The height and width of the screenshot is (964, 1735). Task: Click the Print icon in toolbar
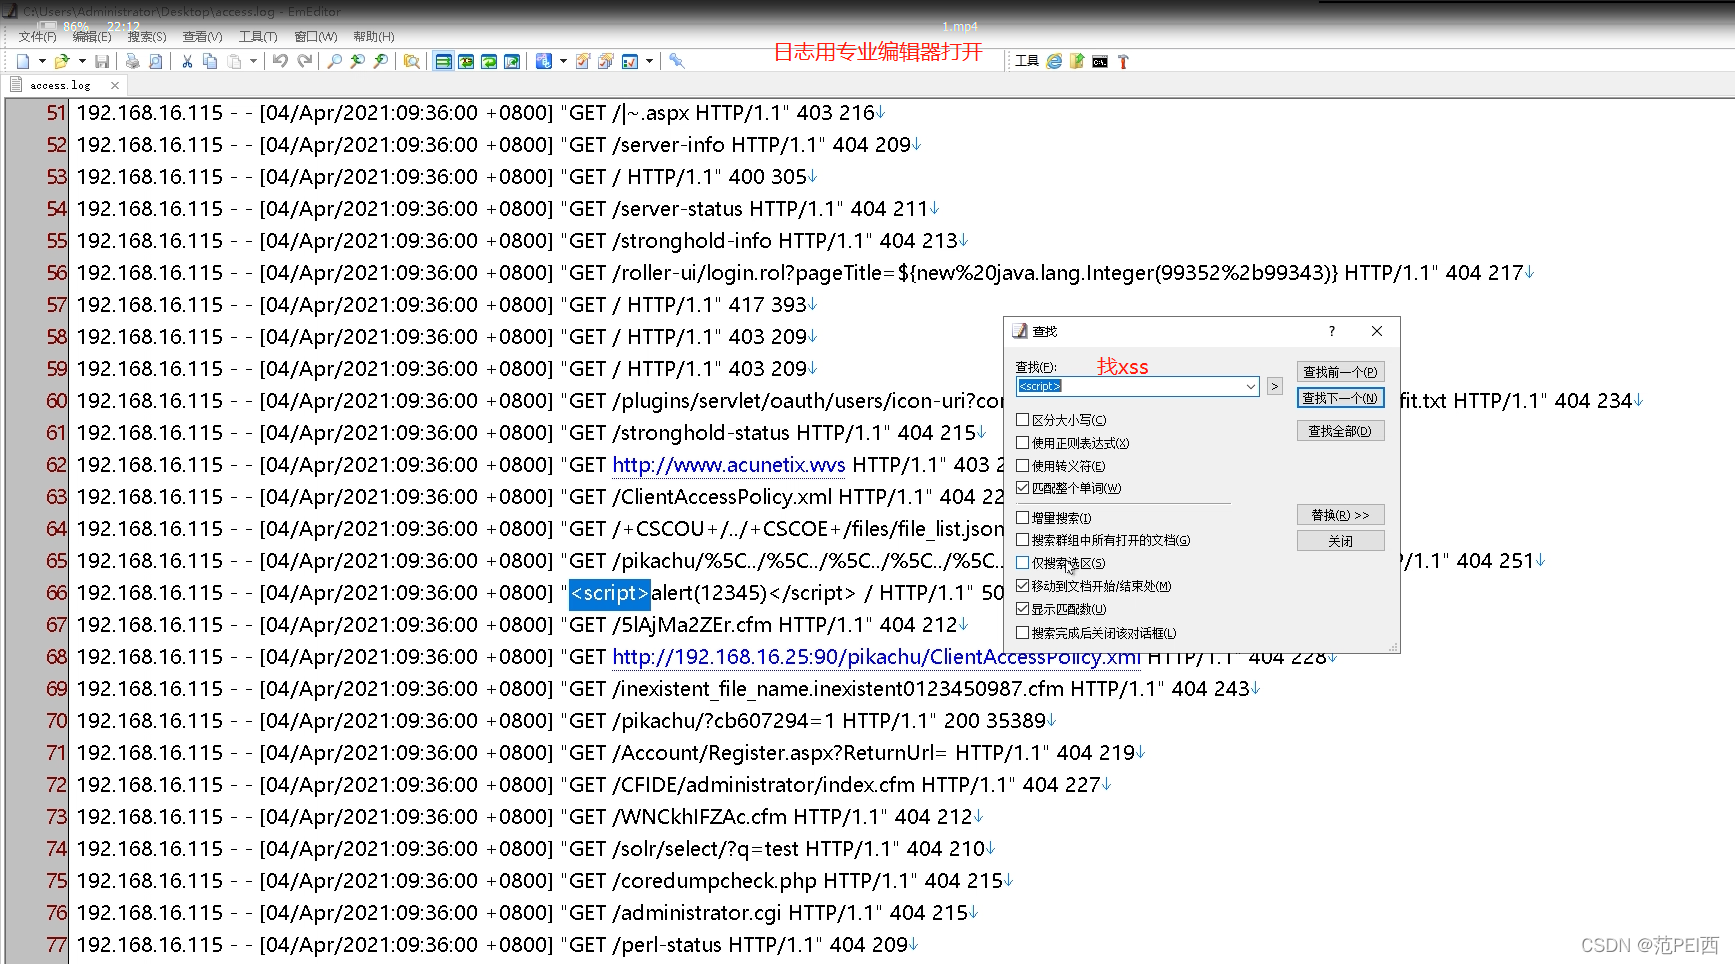click(x=132, y=61)
